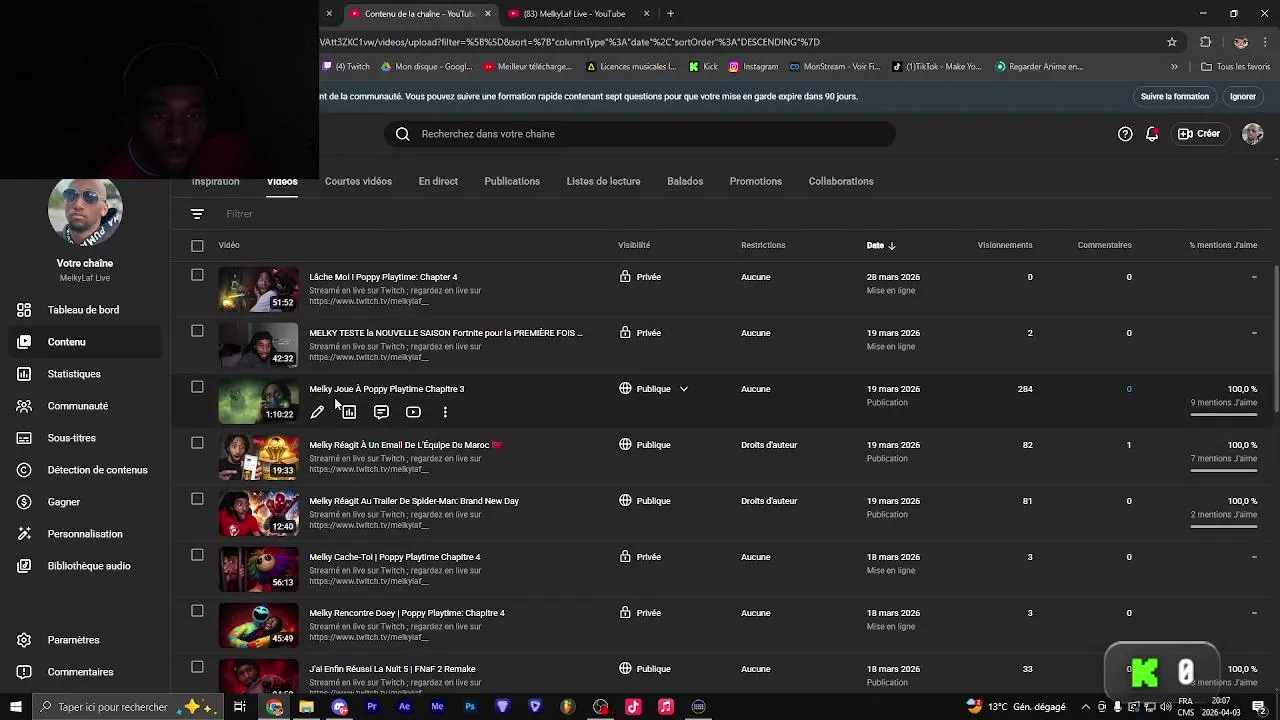Screen dimensions: 1280x720
Task: Switch to the Publications tab
Action: click(512, 181)
